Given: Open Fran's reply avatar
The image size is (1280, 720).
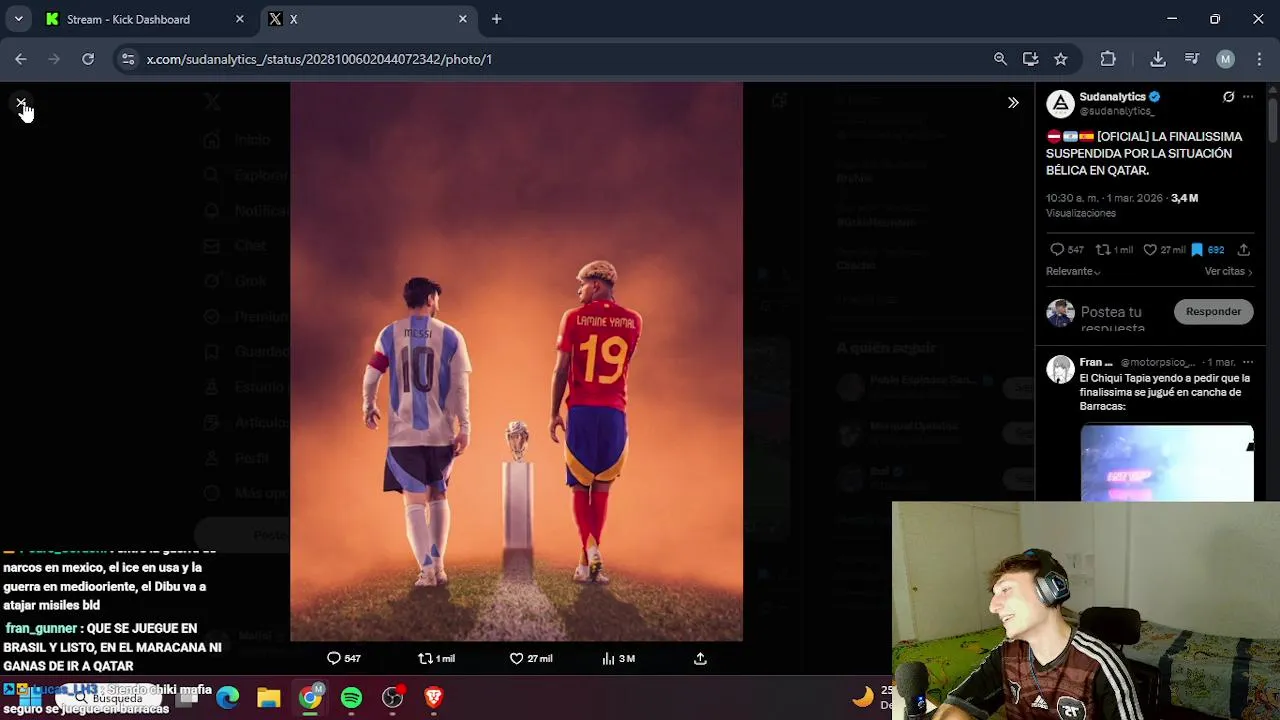Looking at the screenshot, I should (1060, 369).
